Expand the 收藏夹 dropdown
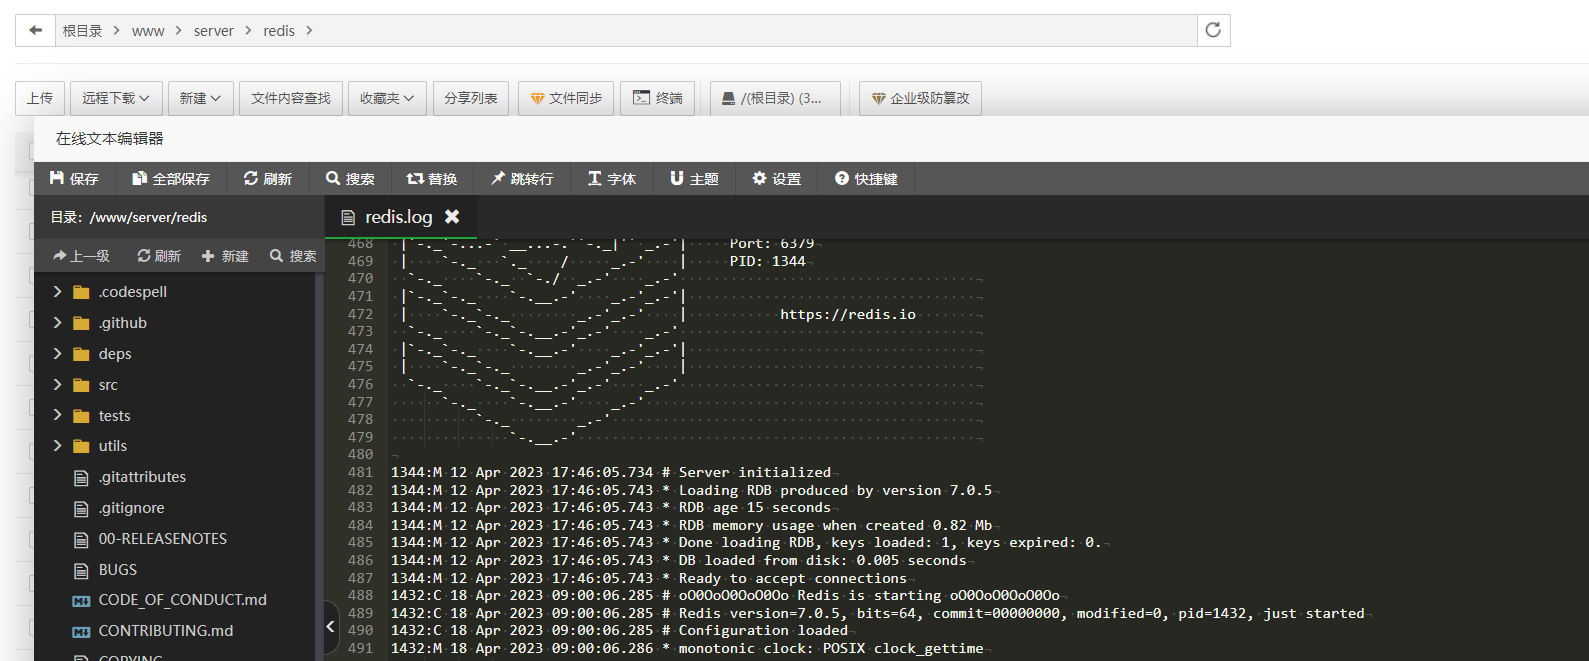The image size is (1589, 661). click(x=387, y=98)
